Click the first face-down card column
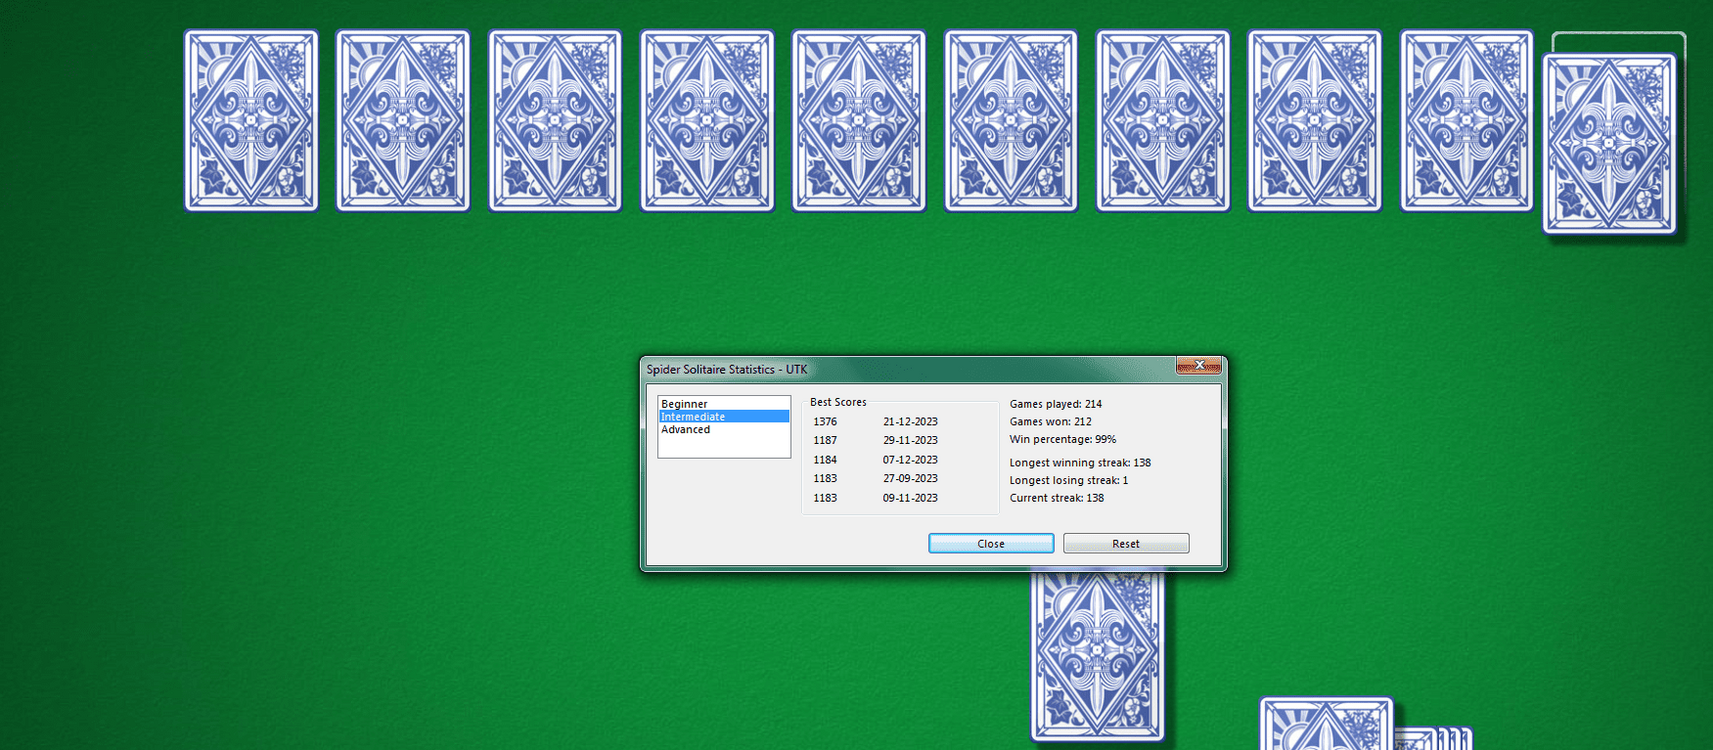Viewport: 1713px width, 750px height. click(x=251, y=121)
